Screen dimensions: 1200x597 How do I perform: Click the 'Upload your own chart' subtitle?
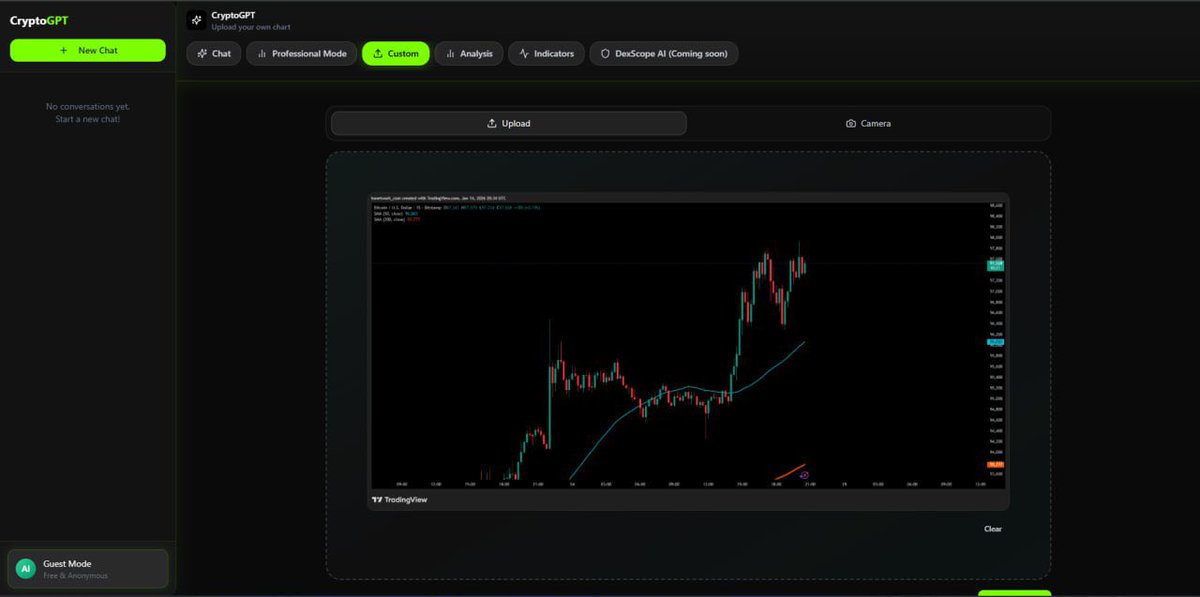pos(252,27)
